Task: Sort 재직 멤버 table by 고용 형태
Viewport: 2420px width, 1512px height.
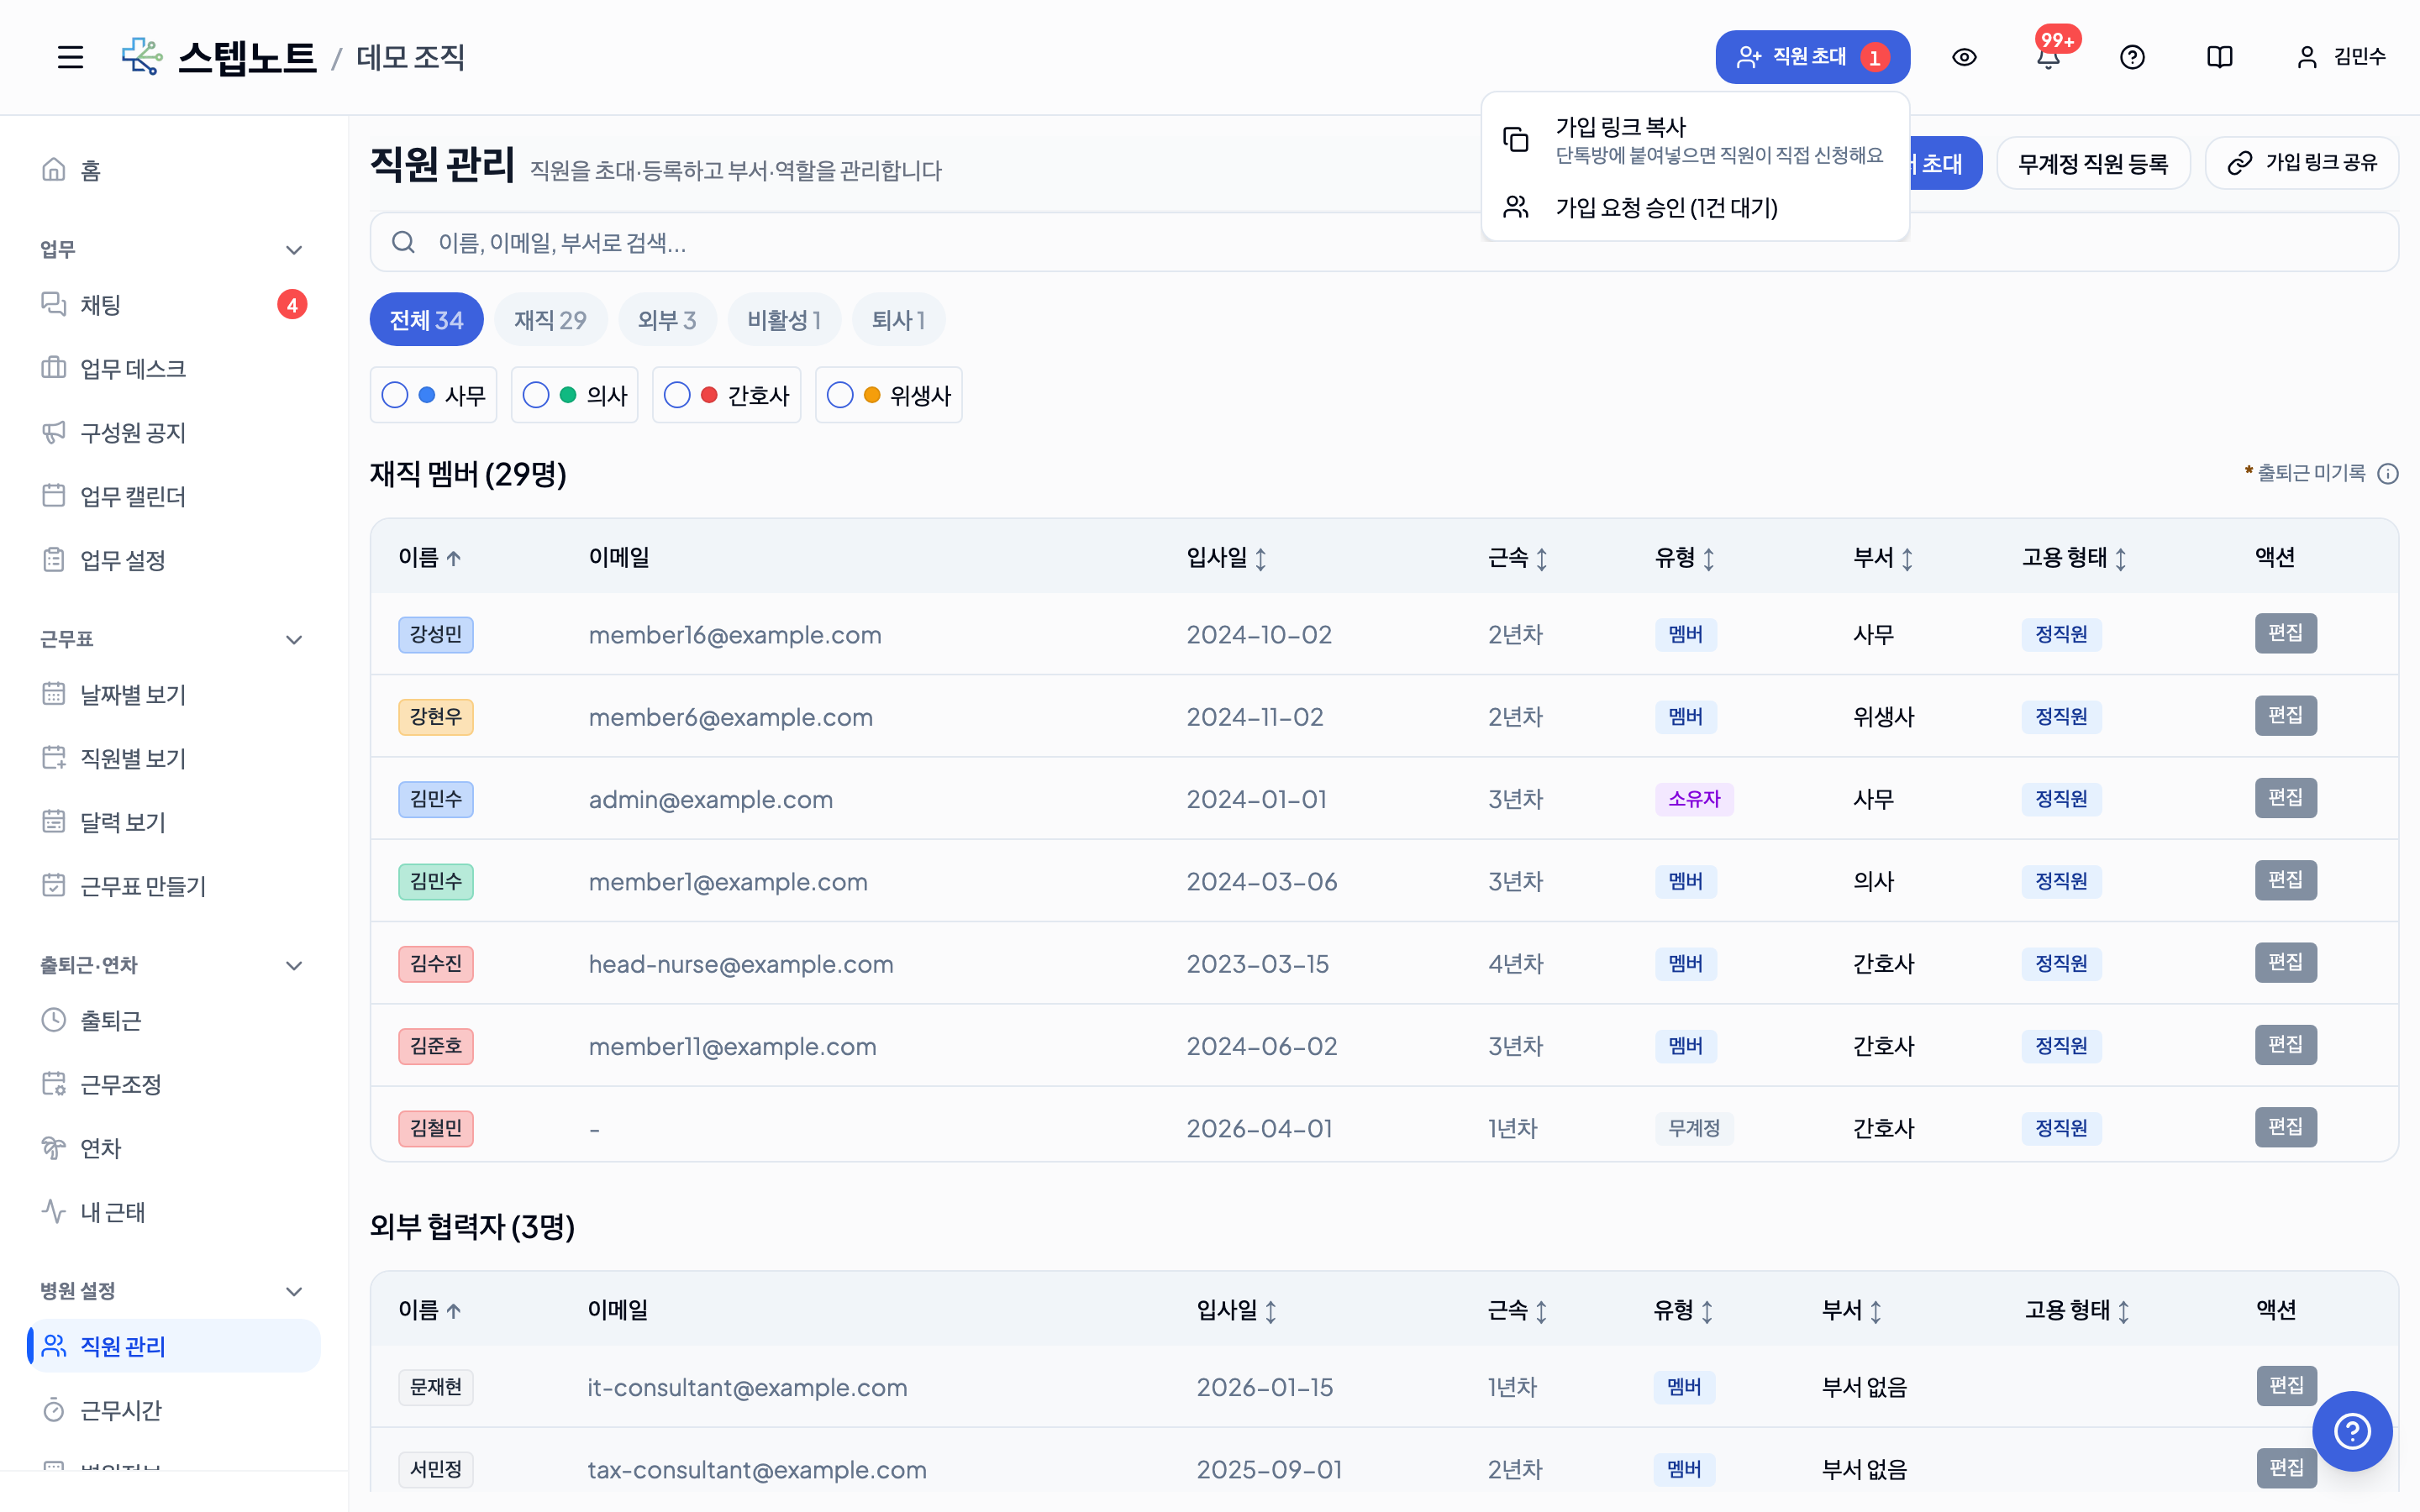Action: (x=2075, y=557)
